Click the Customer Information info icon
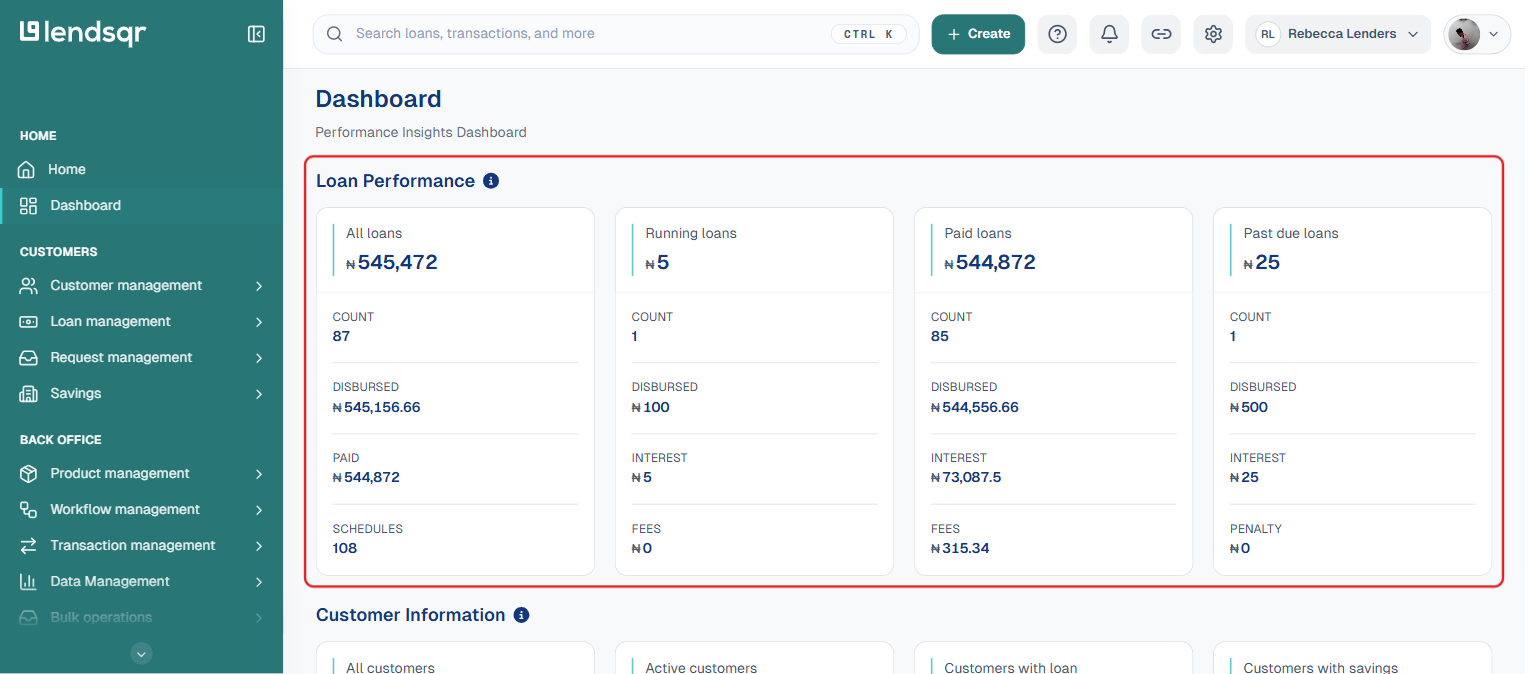The height and width of the screenshot is (674, 1535). pos(521,615)
